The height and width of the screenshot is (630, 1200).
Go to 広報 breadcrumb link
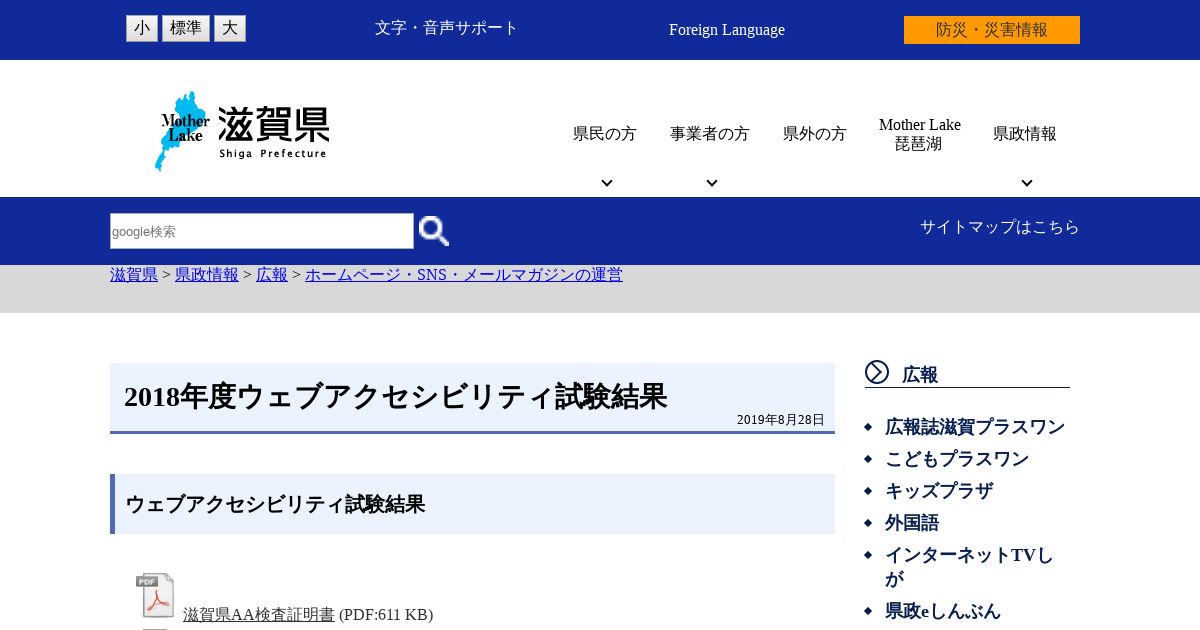272,275
